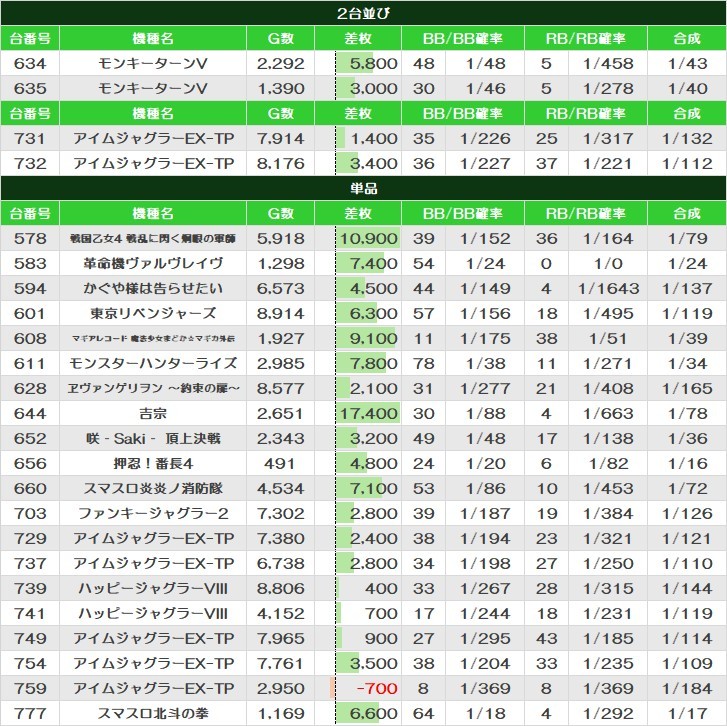Click 戦国乙女4 machine name in row 578
This screenshot has height=726, width=727.
pyautogui.click(x=153, y=239)
